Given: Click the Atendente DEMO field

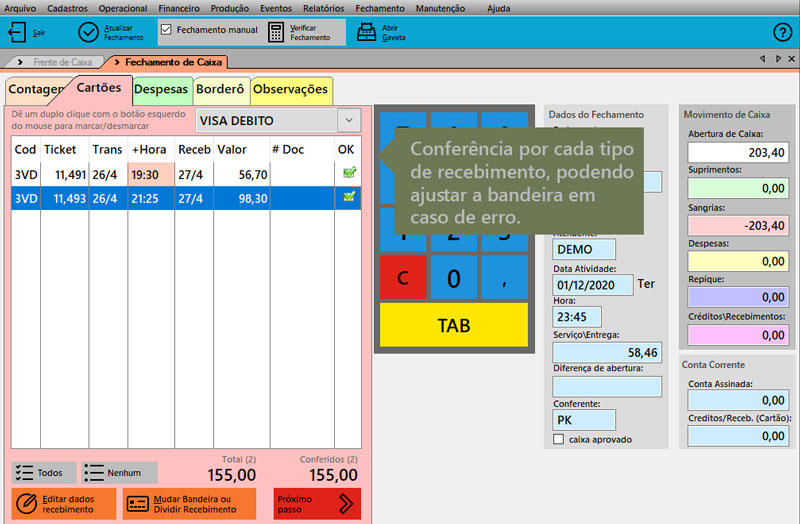Looking at the screenshot, I should 584,249.
